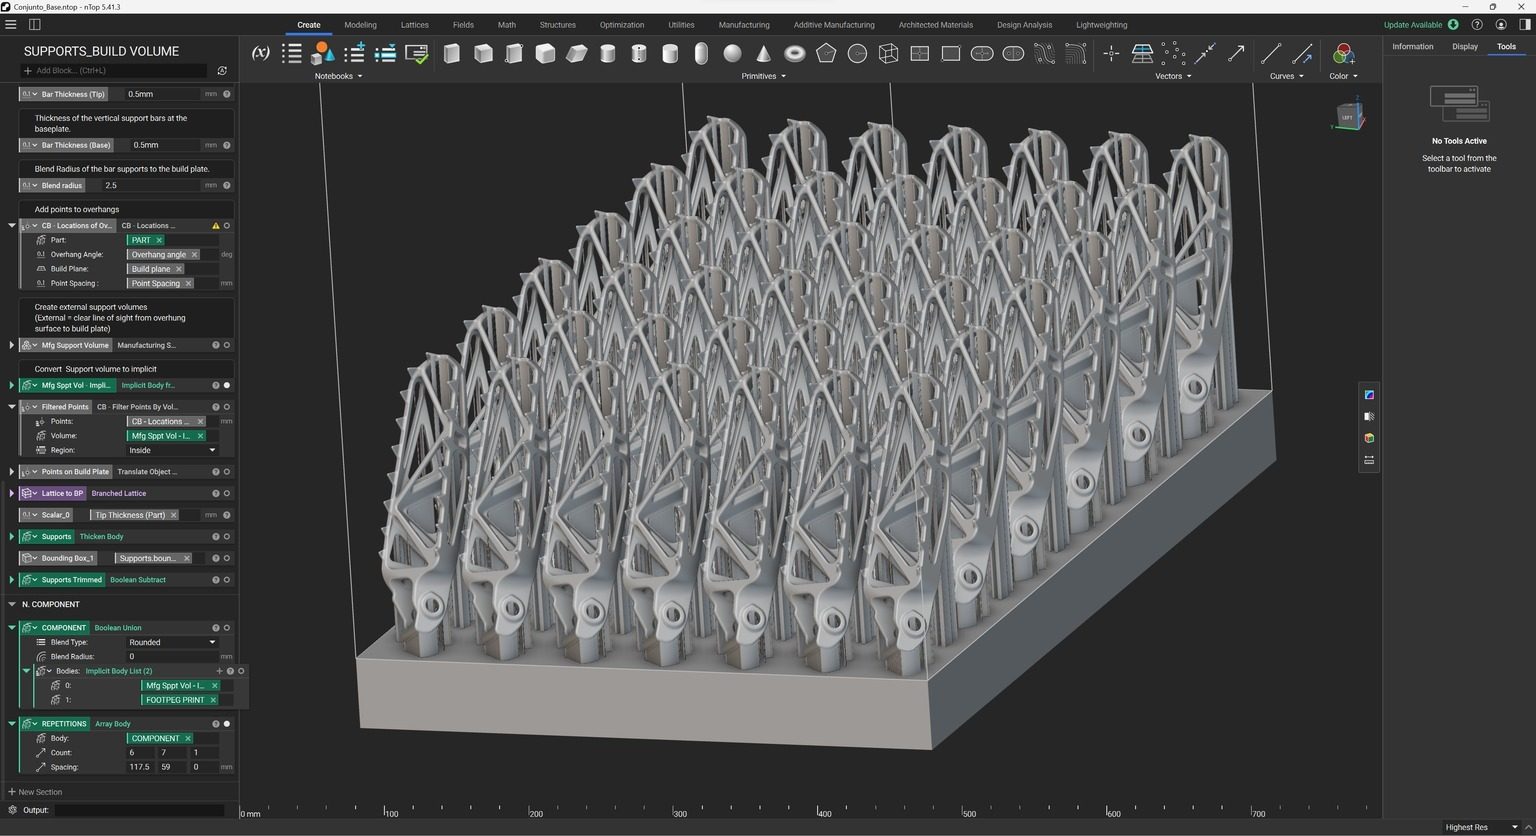Click the point cloud scatter icon
Image resolution: width=1536 pixels, height=836 pixels.
pyautogui.click(x=1173, y=53)
